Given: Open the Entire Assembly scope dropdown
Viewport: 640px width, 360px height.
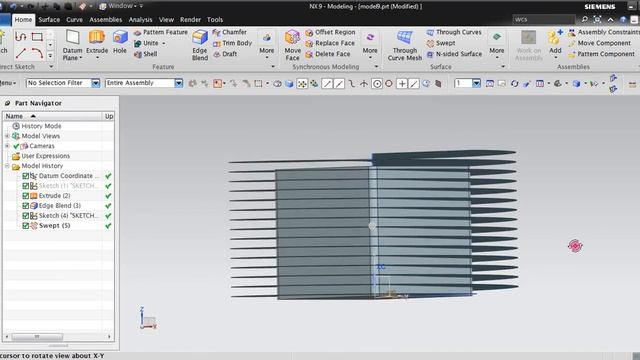Looking at the screenshot, I should (x=179, y=83).
